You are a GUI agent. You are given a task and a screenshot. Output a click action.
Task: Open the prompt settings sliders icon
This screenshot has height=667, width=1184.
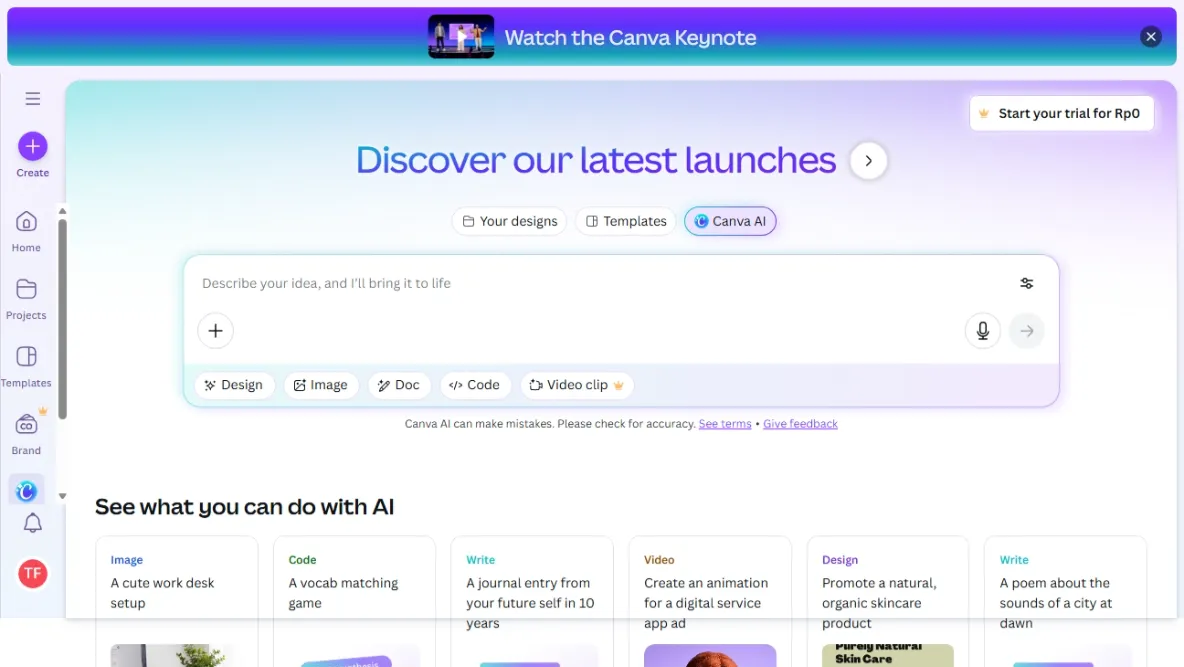tap(1026, 283)
